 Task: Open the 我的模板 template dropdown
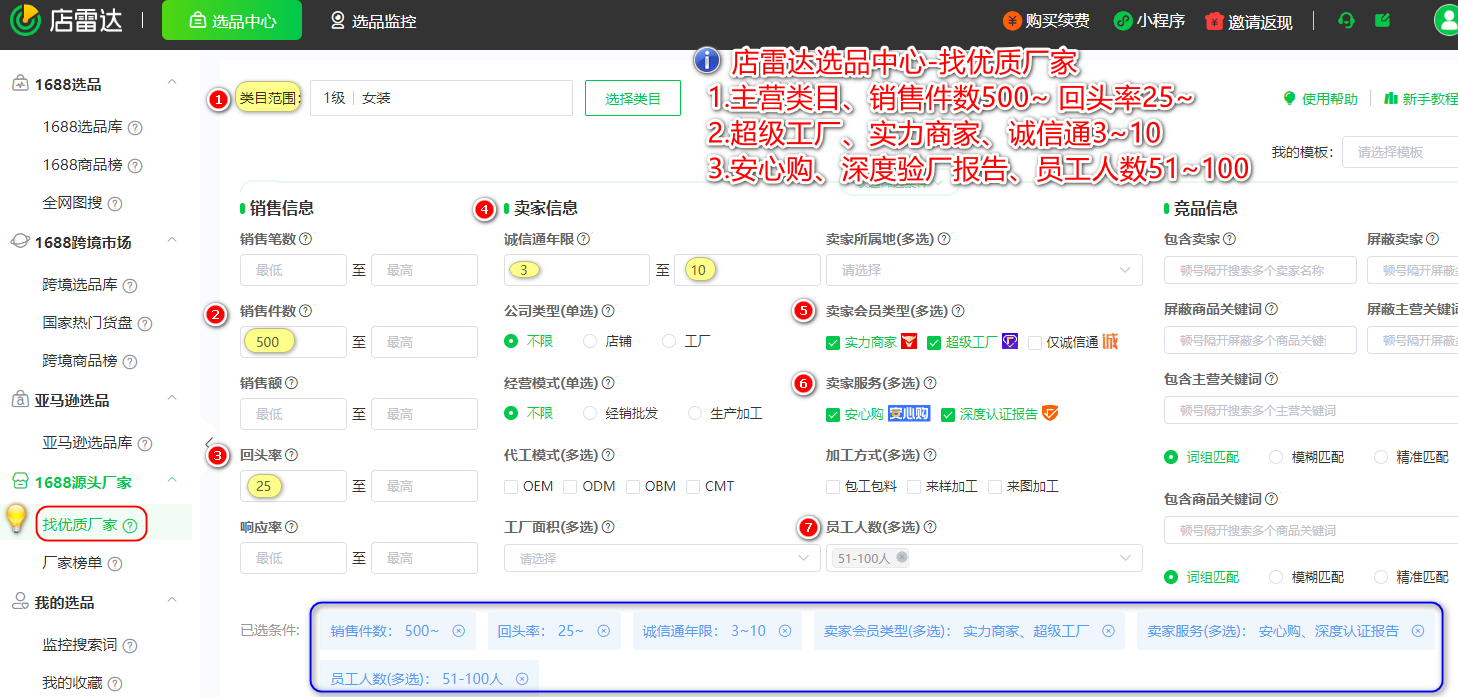1400,152
